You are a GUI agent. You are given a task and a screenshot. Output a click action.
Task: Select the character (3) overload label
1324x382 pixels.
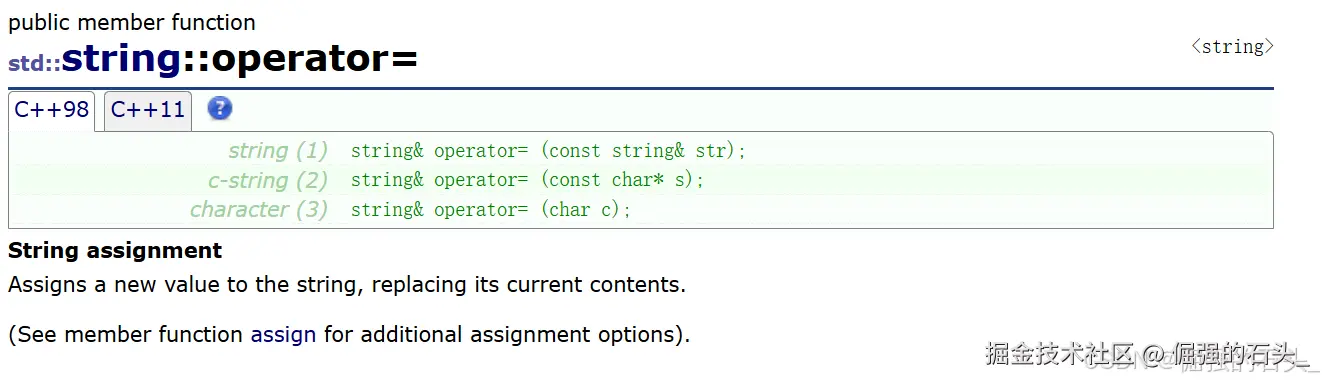pos(259,209)
